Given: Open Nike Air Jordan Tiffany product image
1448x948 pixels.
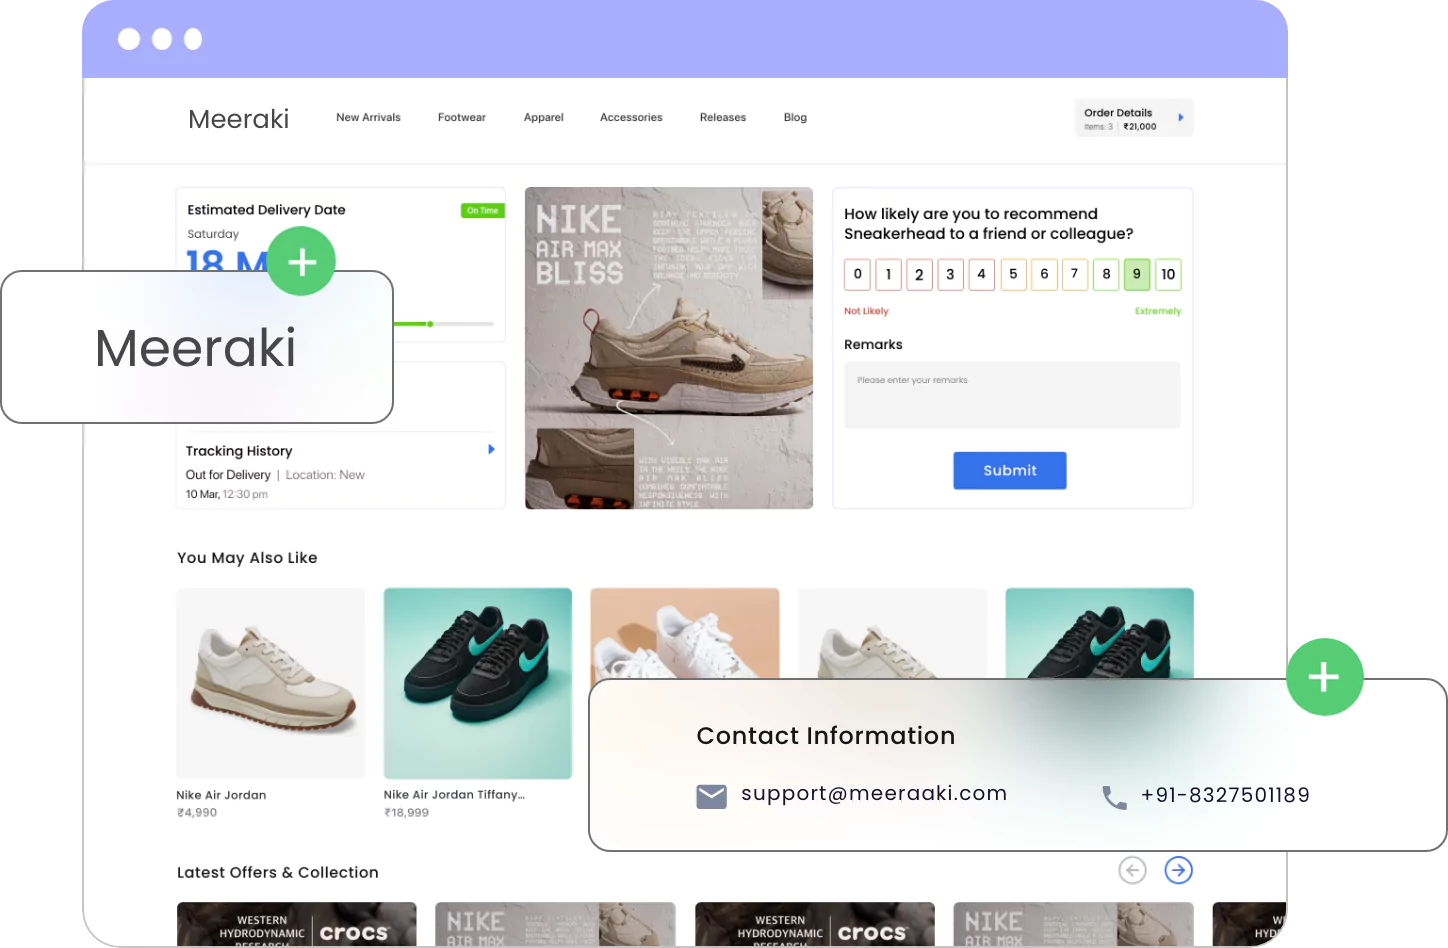Looking at the screenshot, I should tap(478, 683).
